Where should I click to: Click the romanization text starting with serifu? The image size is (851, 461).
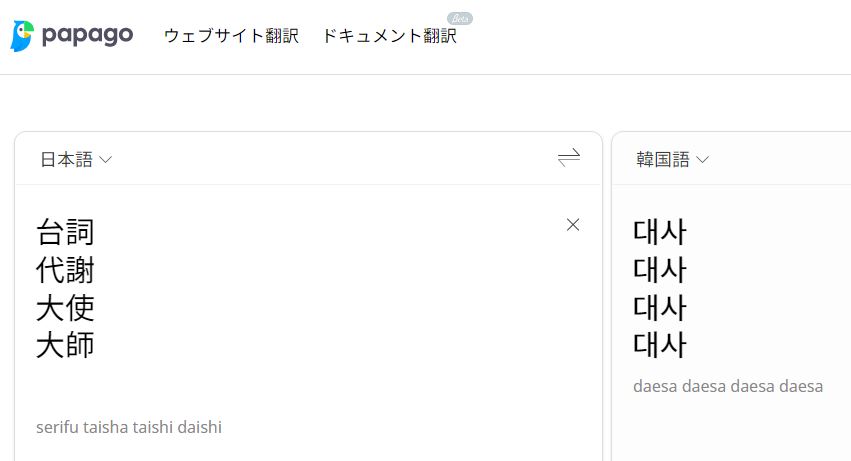coord(129,427)
